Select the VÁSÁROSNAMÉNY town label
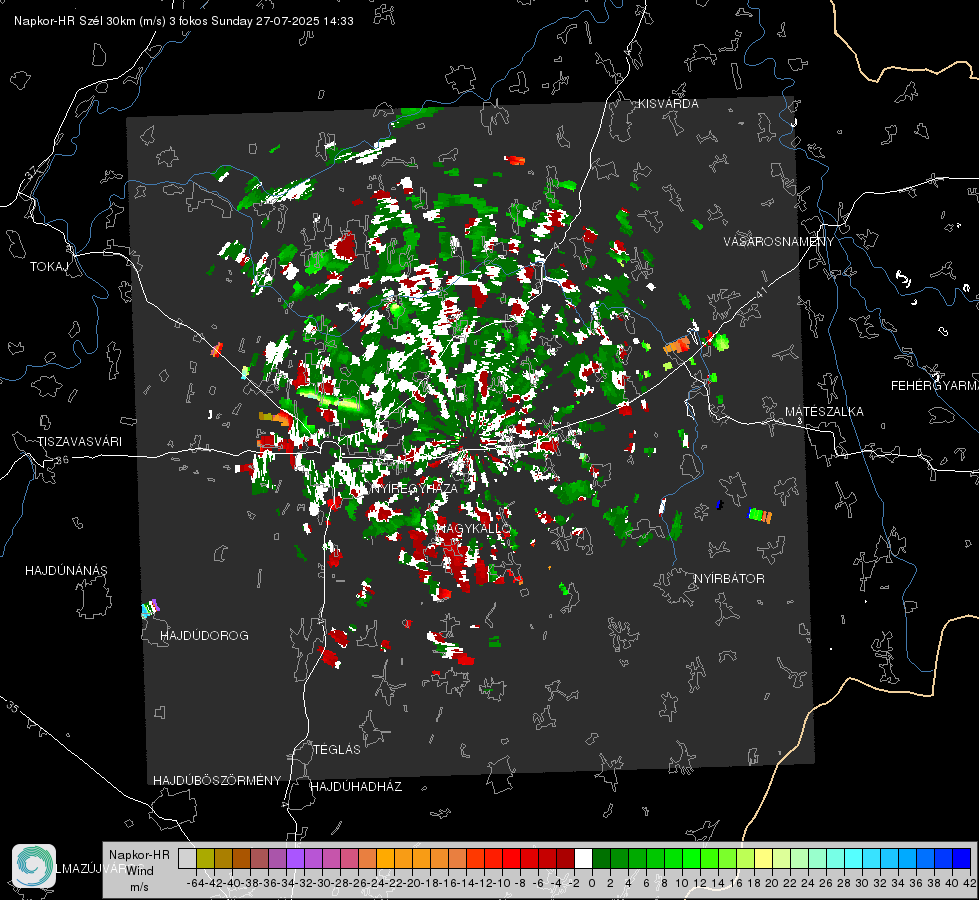The width and height of the screenshot is (979, 900). pyautogui.click(x=779, y=242)
